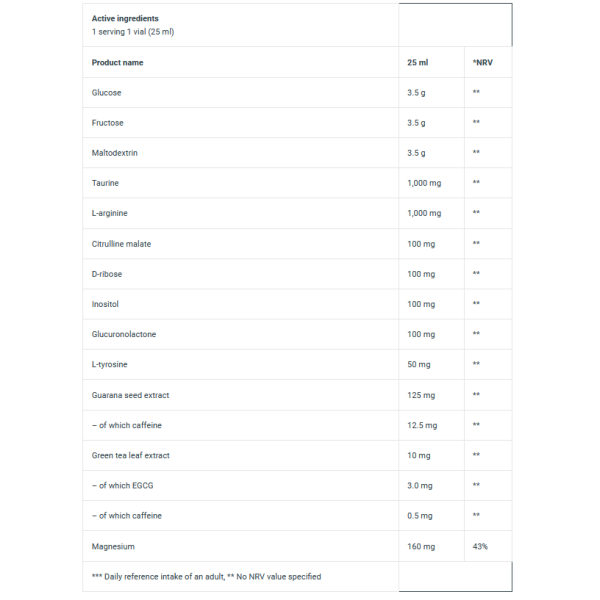Image resolution: width=600 pixels, height=600 pixels.
Task: Click the Active ingredients heading
Action: pos(125,18)
